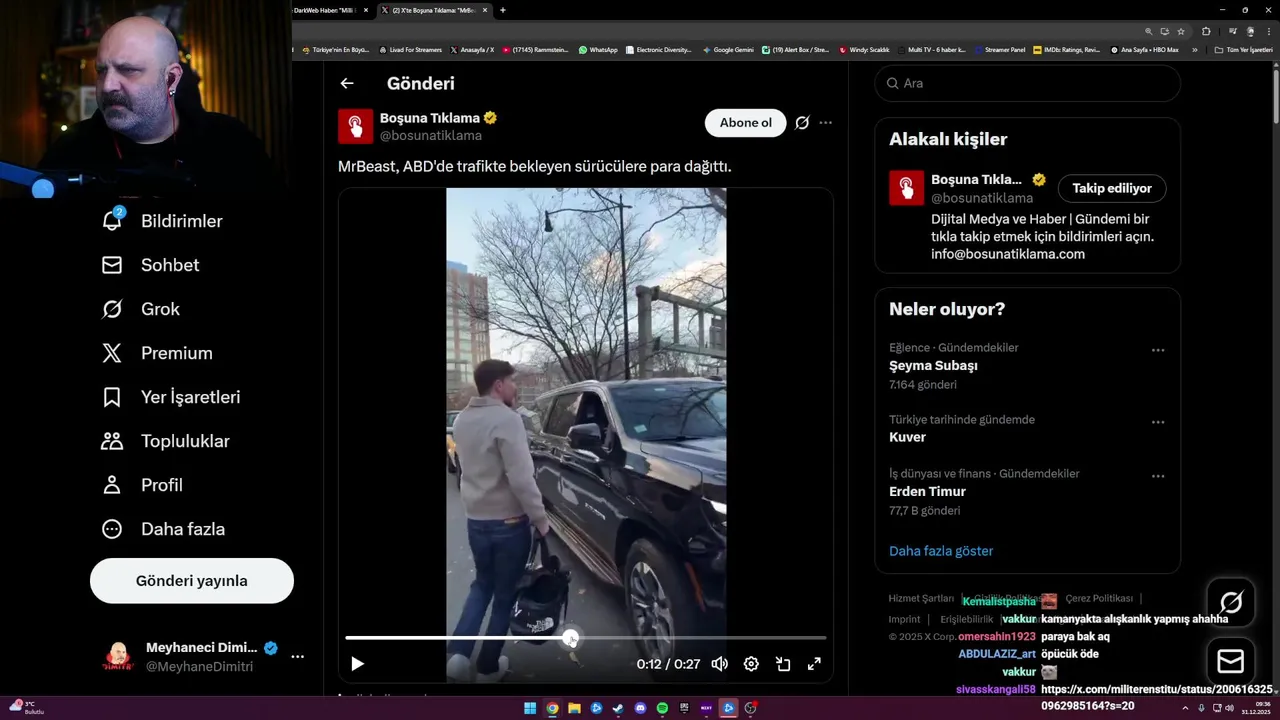Open post options three-dot menu
This screenshot has width=1280, height=720.
click(825, 123)
